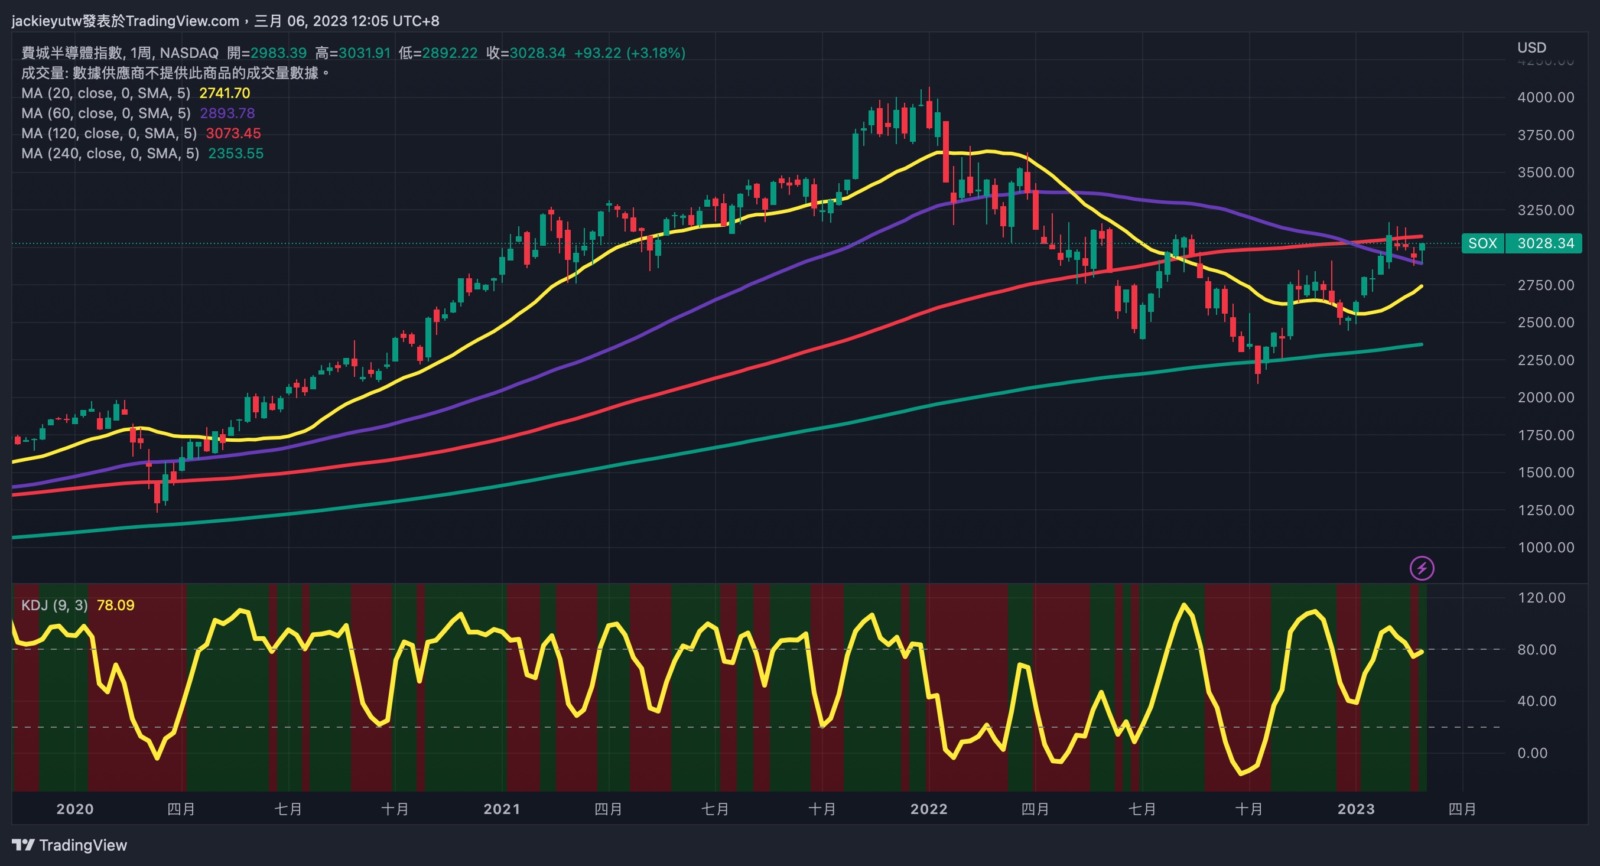This screenshot has width=1600, height=866.
Task: Click the purple lightning bolt icon
Action: [1421, 568]
